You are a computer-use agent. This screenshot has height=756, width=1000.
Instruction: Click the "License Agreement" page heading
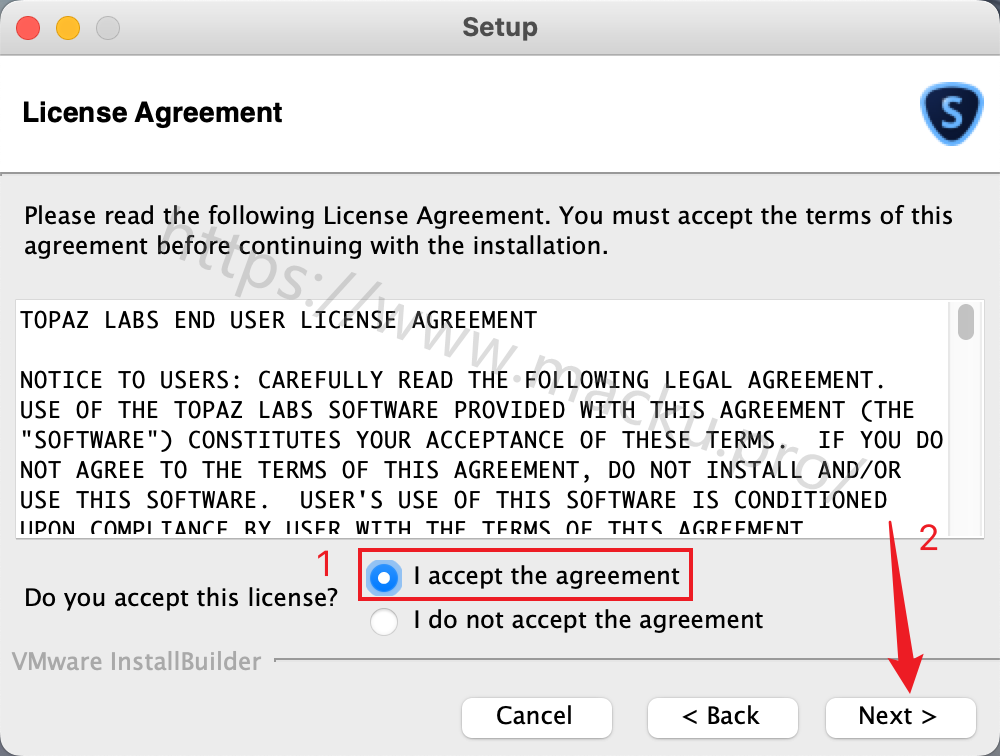coord(152,113)
